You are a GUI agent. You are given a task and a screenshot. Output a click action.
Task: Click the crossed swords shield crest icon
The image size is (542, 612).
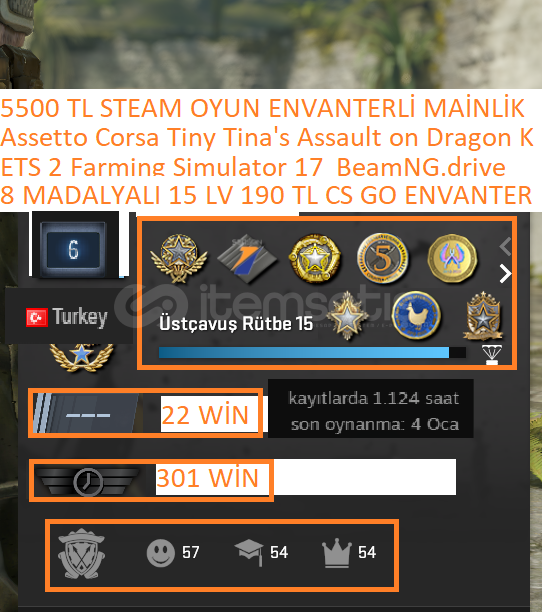82,553
